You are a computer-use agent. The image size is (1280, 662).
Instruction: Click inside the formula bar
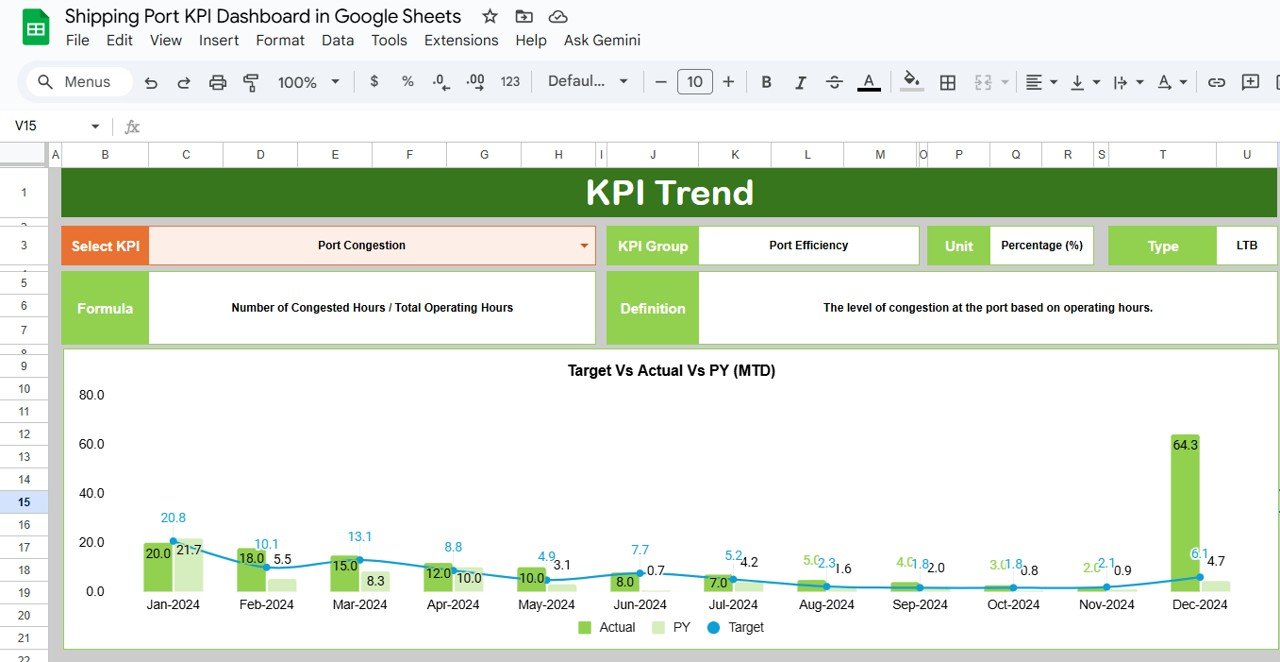point(300,127)
